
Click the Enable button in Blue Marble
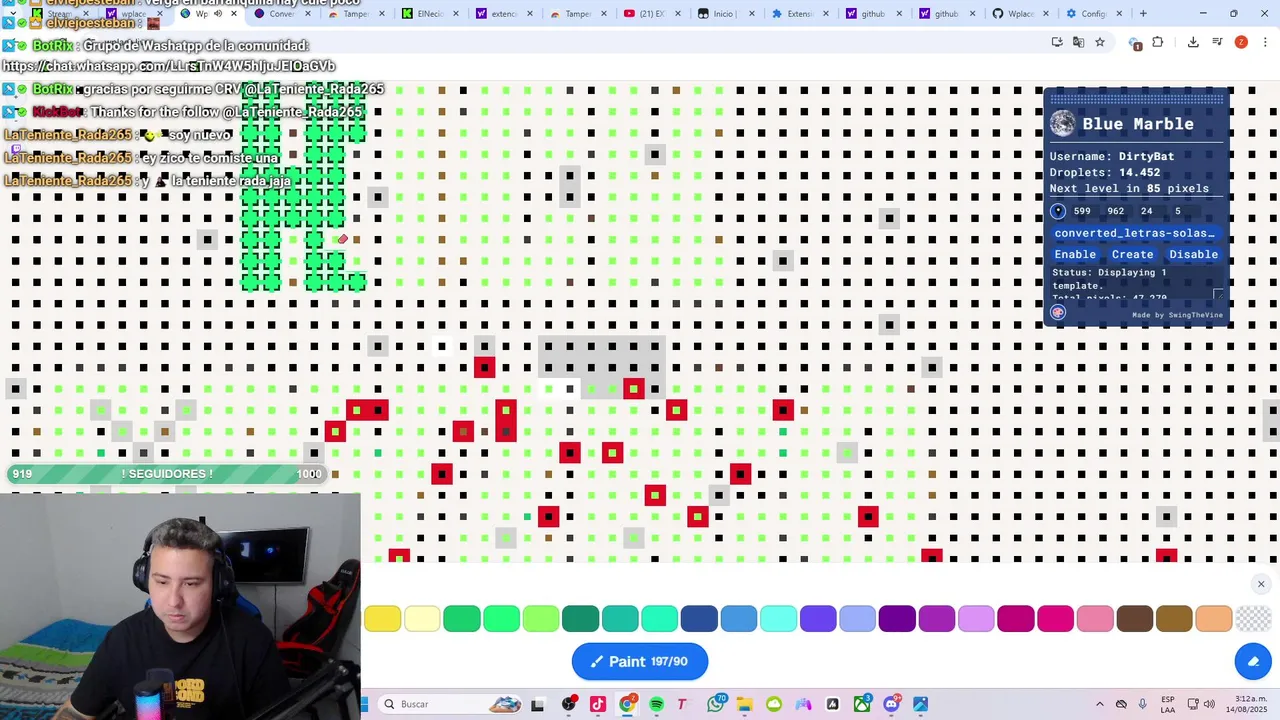click(x=1075, y=254)
